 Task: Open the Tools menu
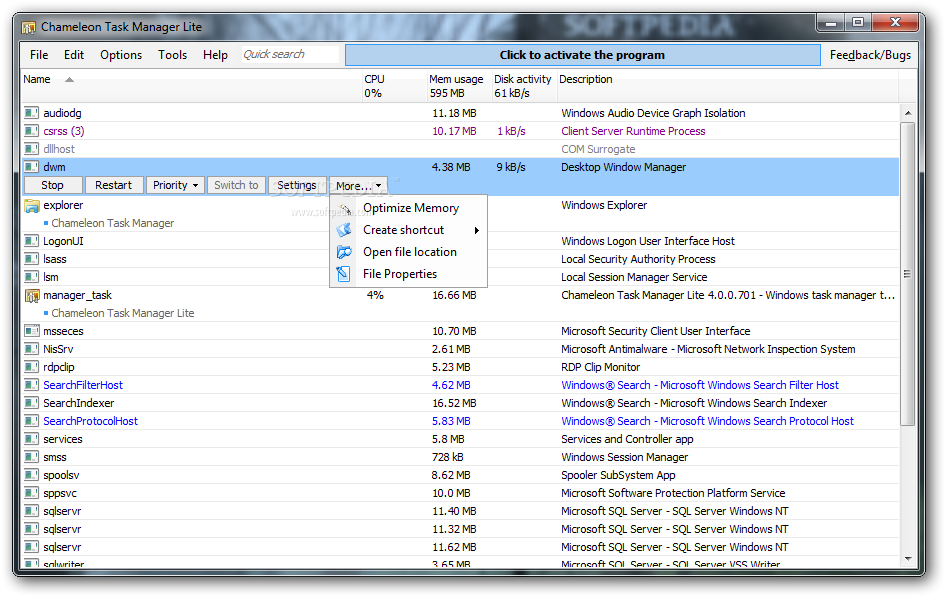173,55
